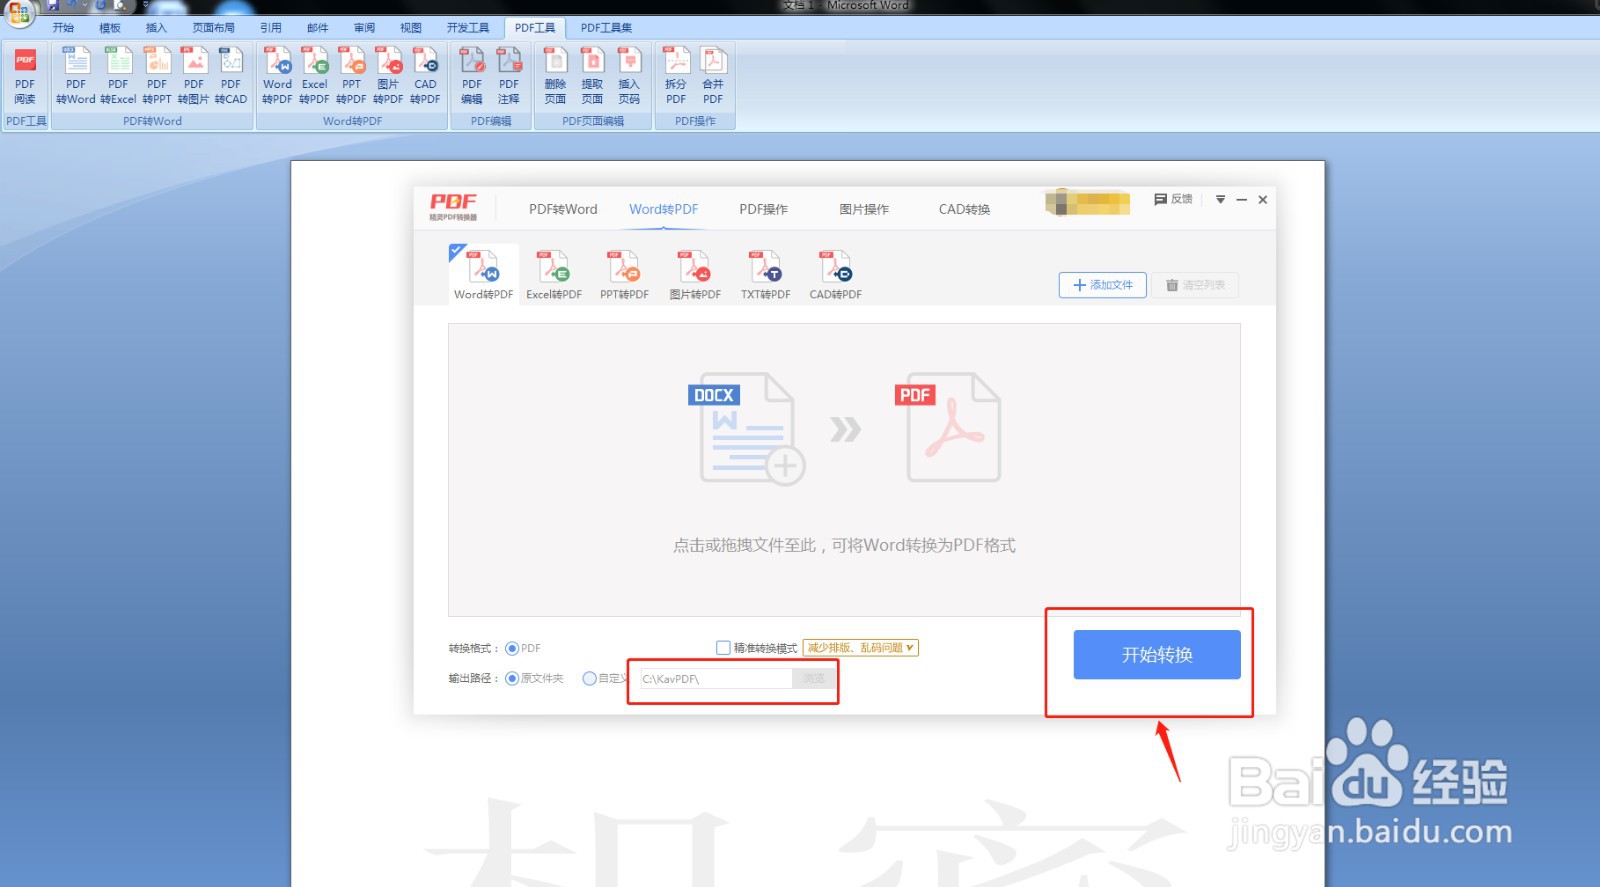This screenshot has width=1600, height=887.
Task: Select 图片转PDF mode in converter dialog
Action: click(x=695, y=275)
